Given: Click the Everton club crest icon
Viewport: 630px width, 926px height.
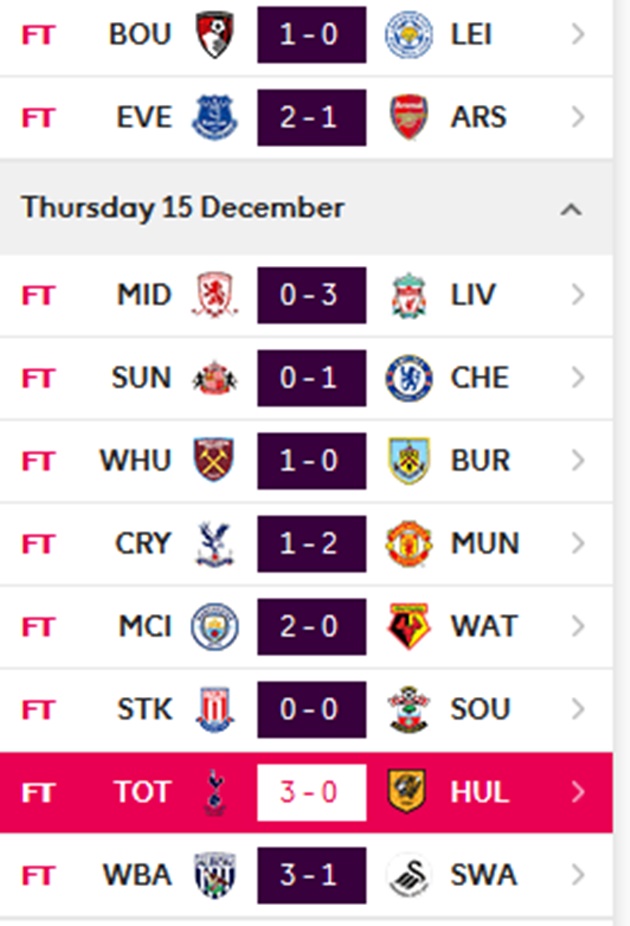Looking at the screenshot, I should click(x=213, y=117).
